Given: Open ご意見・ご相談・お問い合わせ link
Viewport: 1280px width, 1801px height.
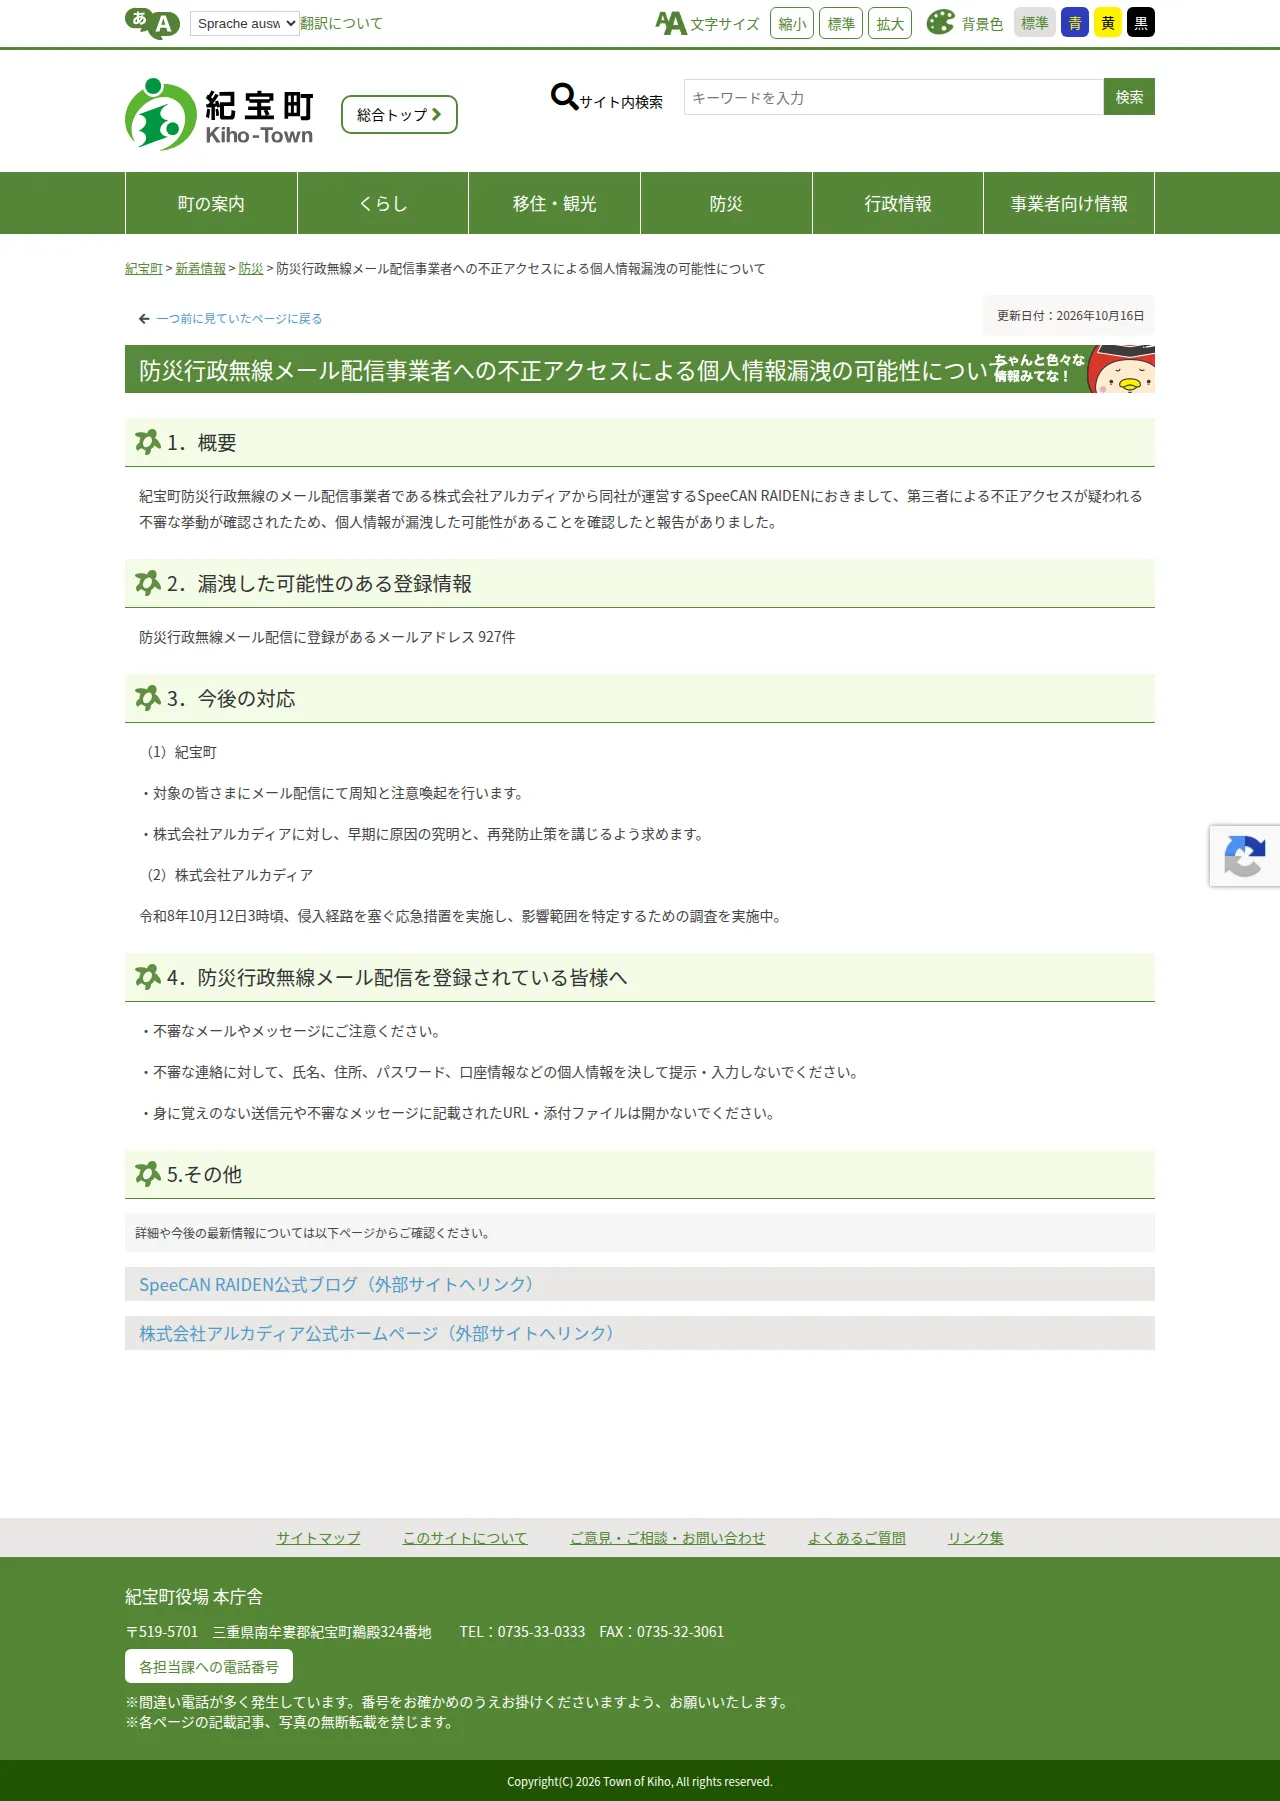Looking at the screenshot, I should click(x=668, y=1538).
